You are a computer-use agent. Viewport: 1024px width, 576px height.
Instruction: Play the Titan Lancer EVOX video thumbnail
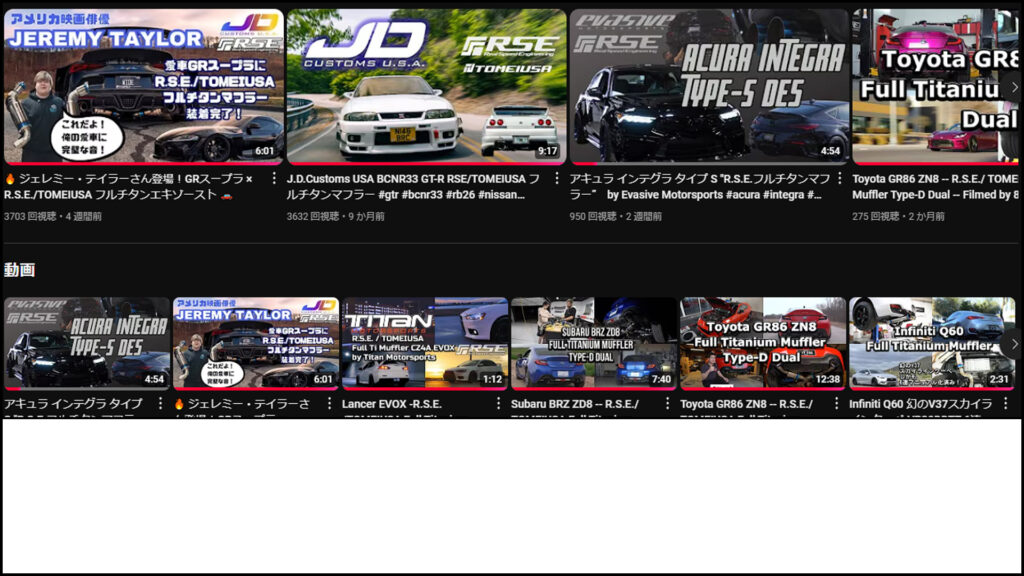point(425,343)
